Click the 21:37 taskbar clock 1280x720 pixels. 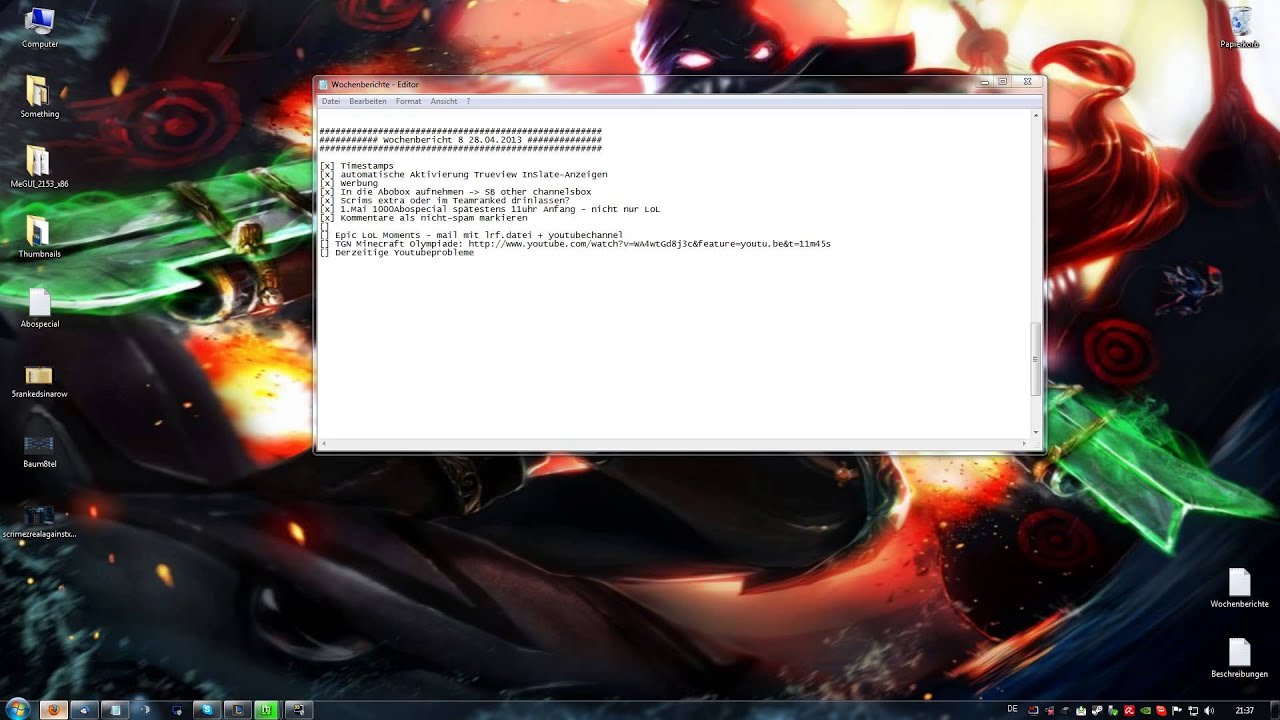pyautogui.click(x=1244, y=710)
